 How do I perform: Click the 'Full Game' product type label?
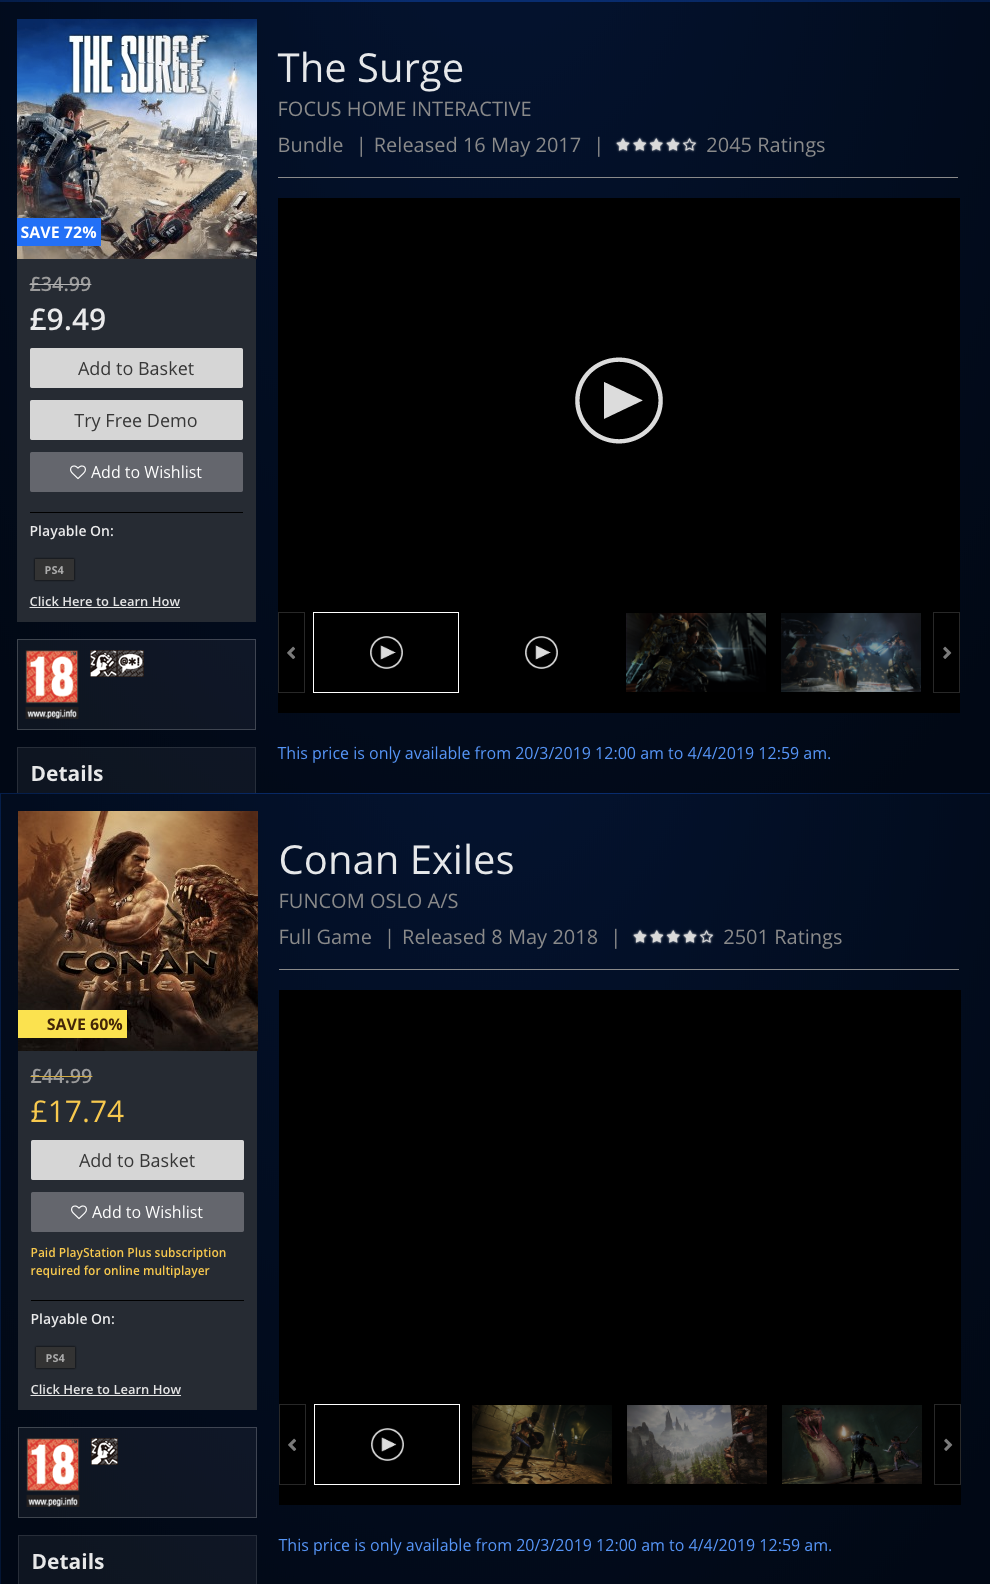tap(325, 937)
